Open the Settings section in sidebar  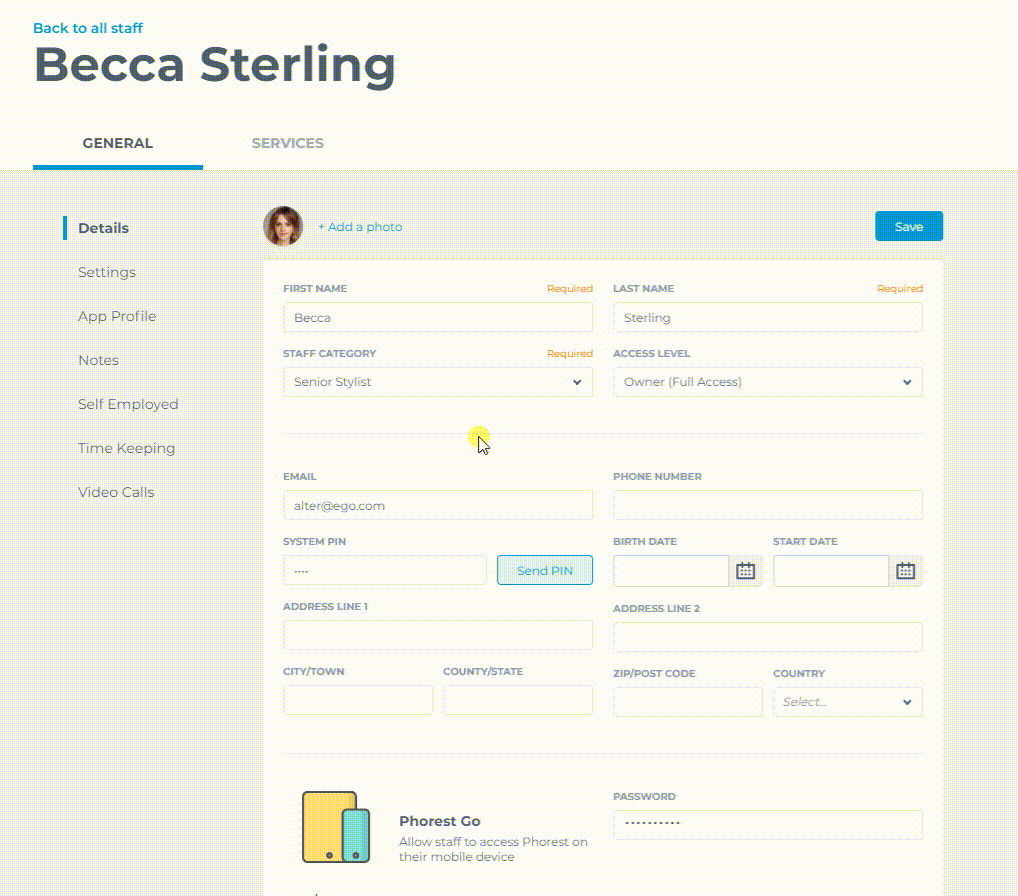coord(107,272)
